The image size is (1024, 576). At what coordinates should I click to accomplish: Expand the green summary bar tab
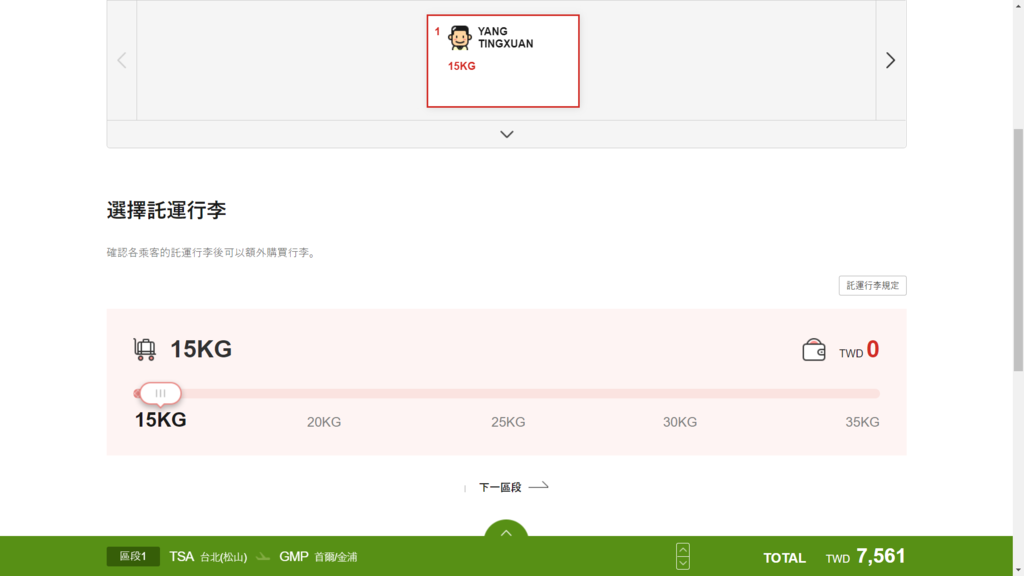point(506,531)
